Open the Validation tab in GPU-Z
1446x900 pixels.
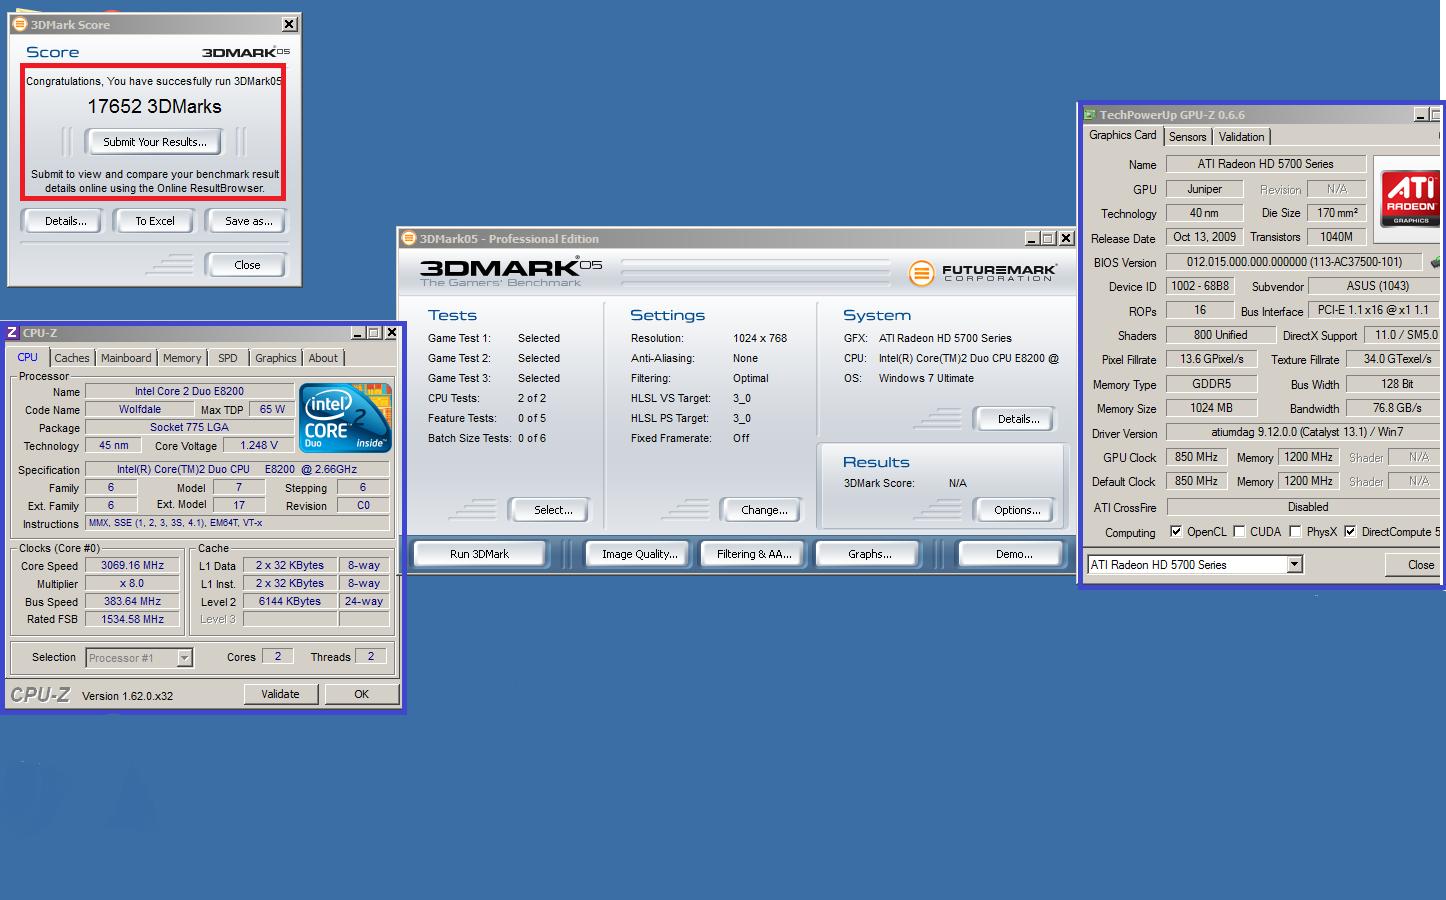(1242, 137)
